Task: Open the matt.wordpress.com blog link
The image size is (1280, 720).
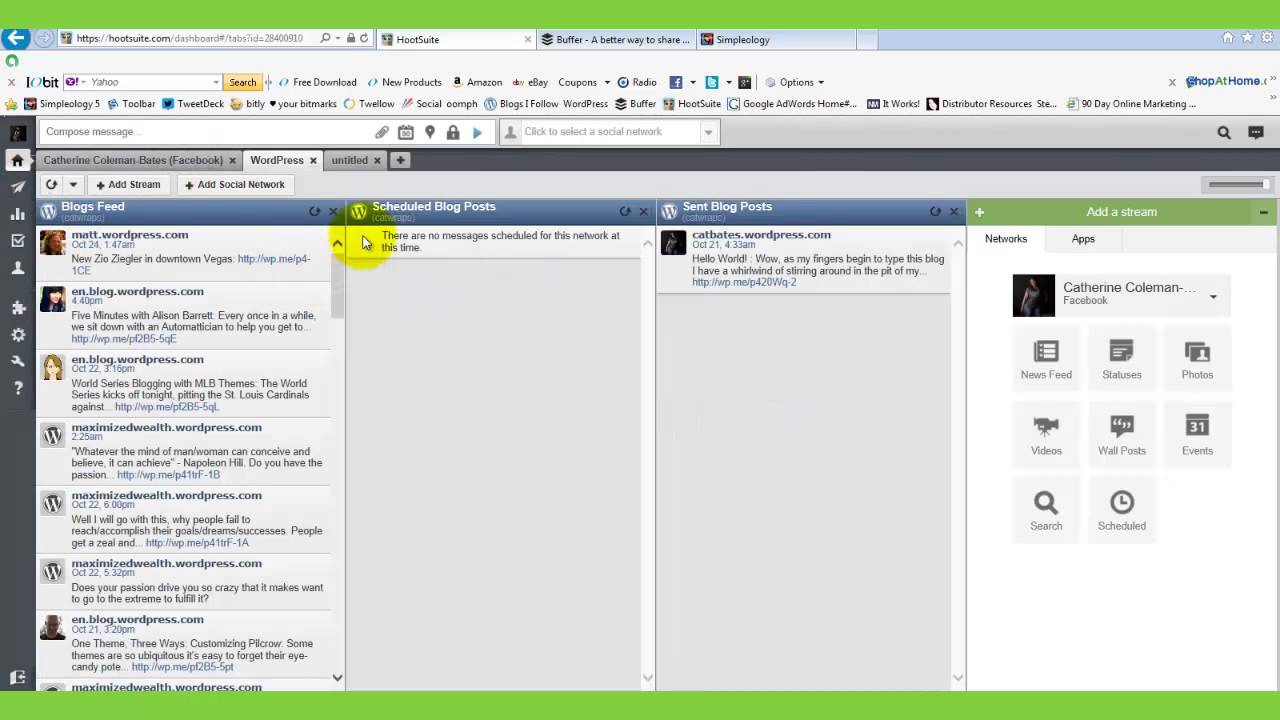Action: click(x=130, y=235)
